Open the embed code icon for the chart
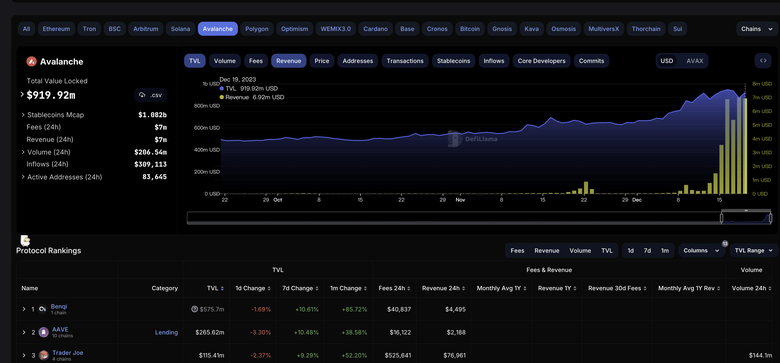Image resolution: width=780 pixels, height=363 pixels. (763, 61)
